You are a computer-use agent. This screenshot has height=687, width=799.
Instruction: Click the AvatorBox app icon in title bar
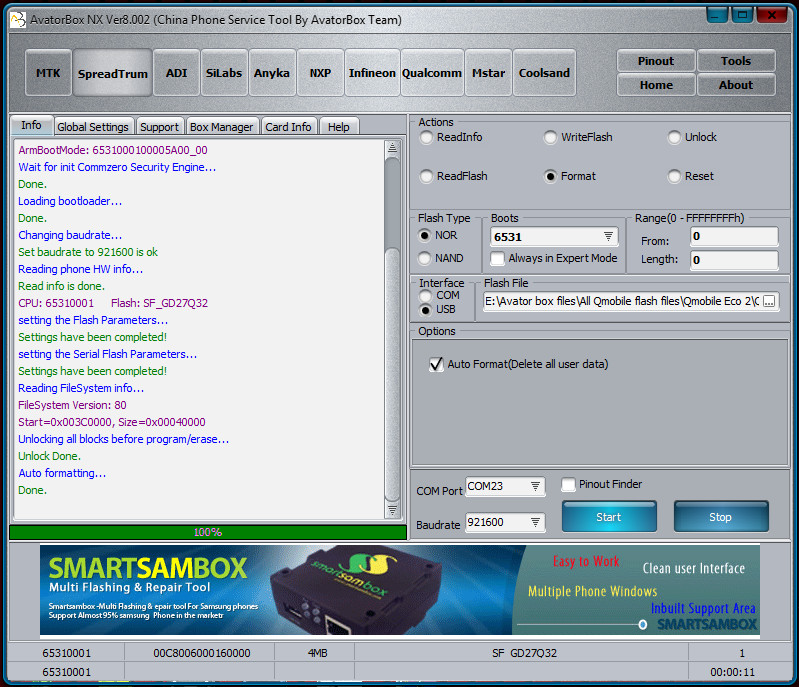click(x=18, y=20)
